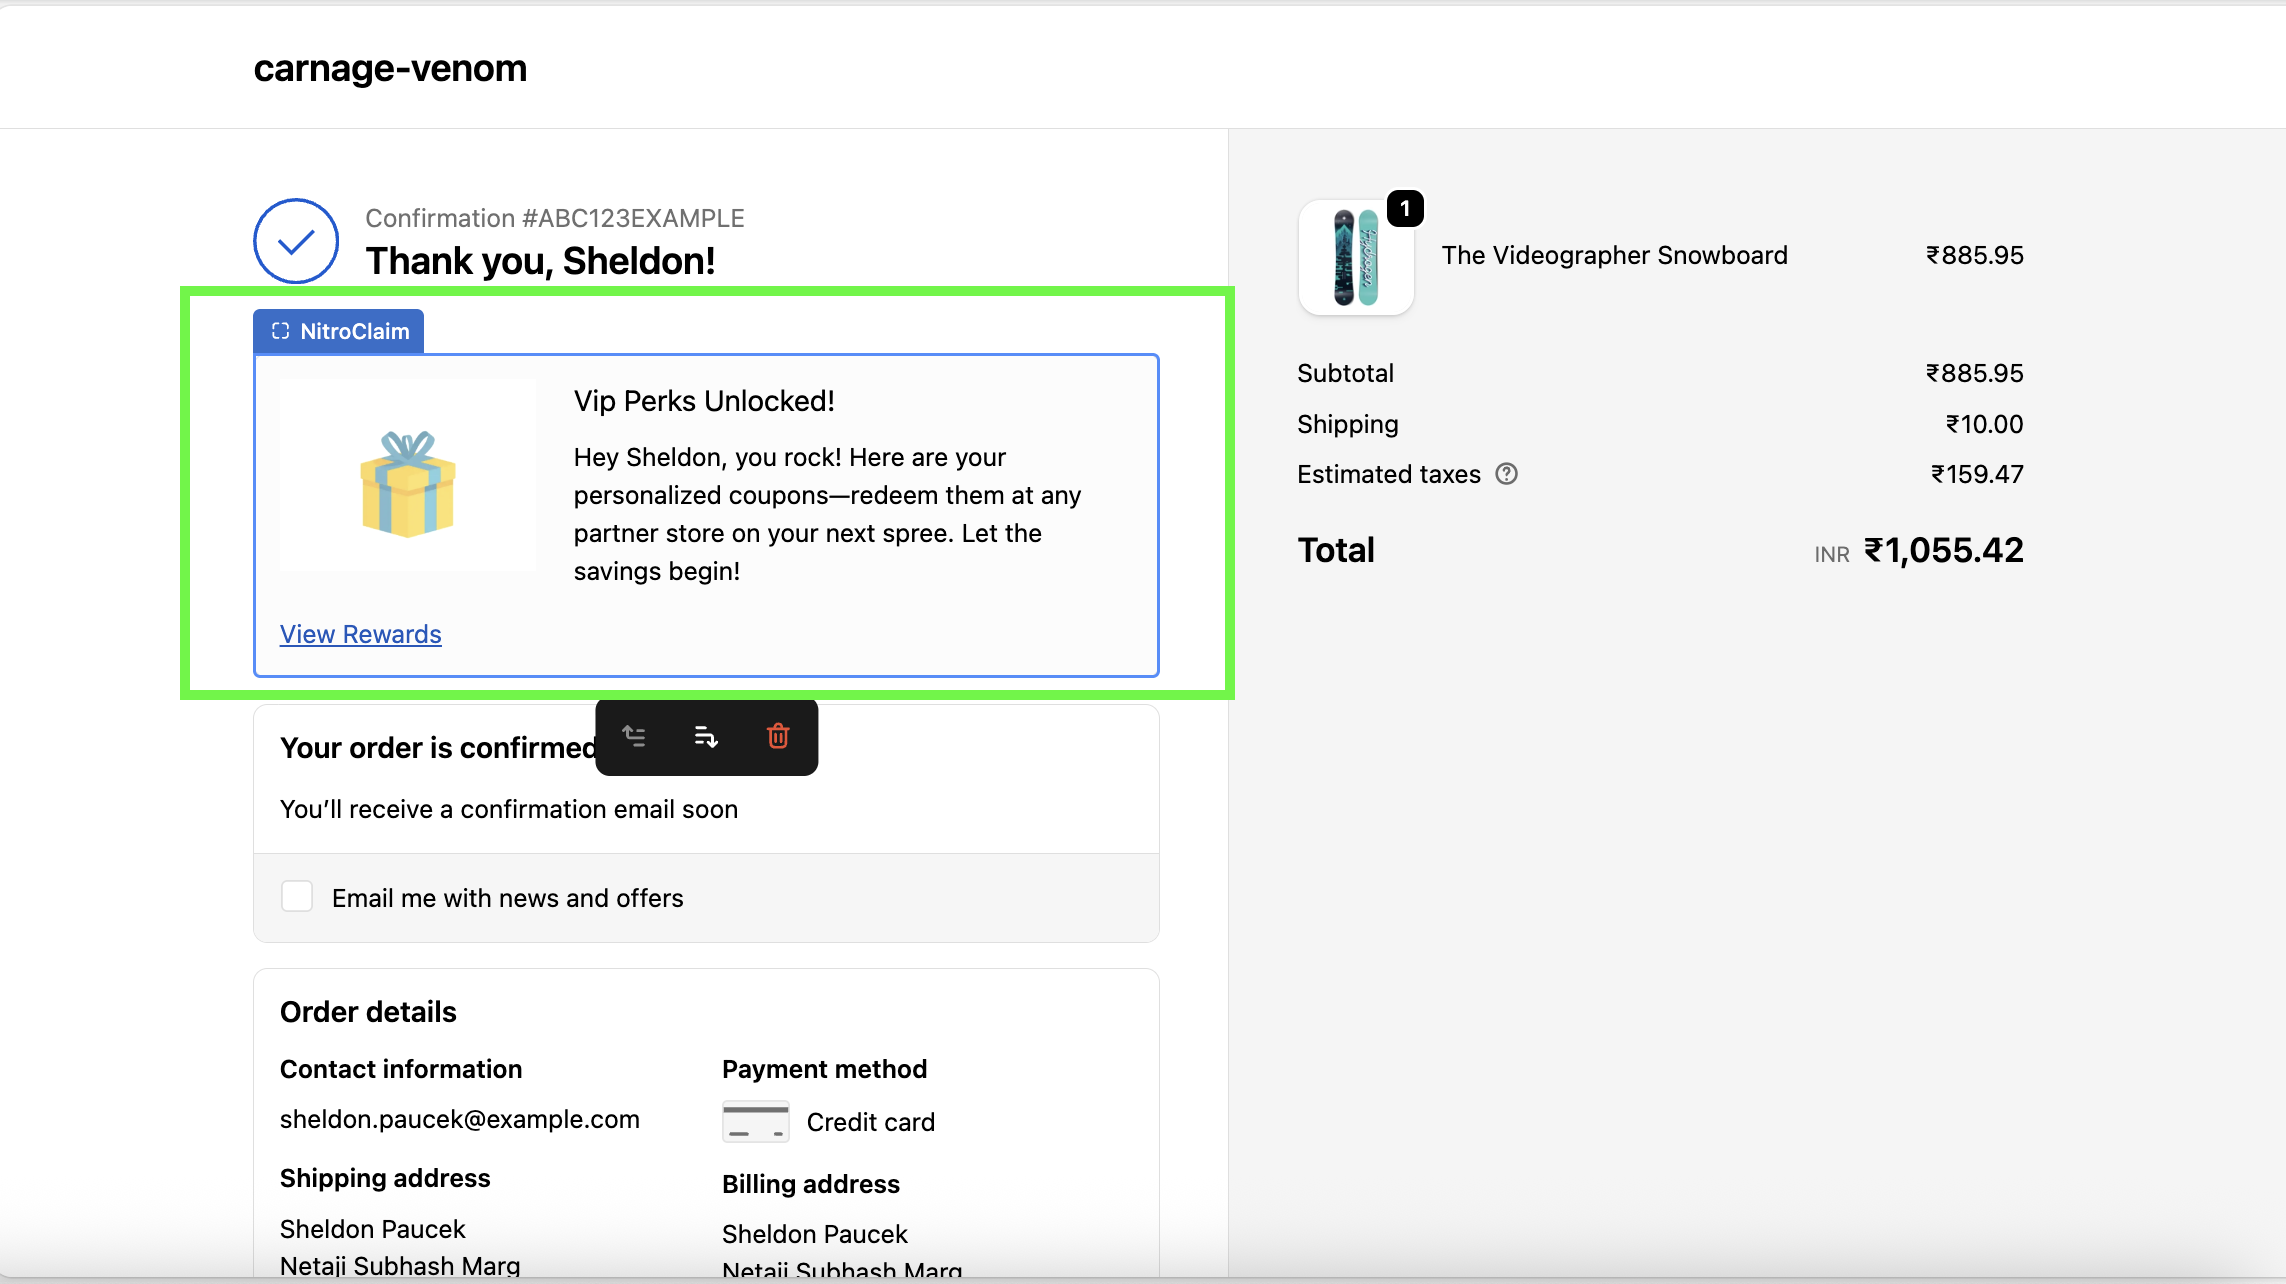Click the carnage-venom store name
Image resolution: width=2286 pixels, height=1284 pixels.
tap(390, 68)
